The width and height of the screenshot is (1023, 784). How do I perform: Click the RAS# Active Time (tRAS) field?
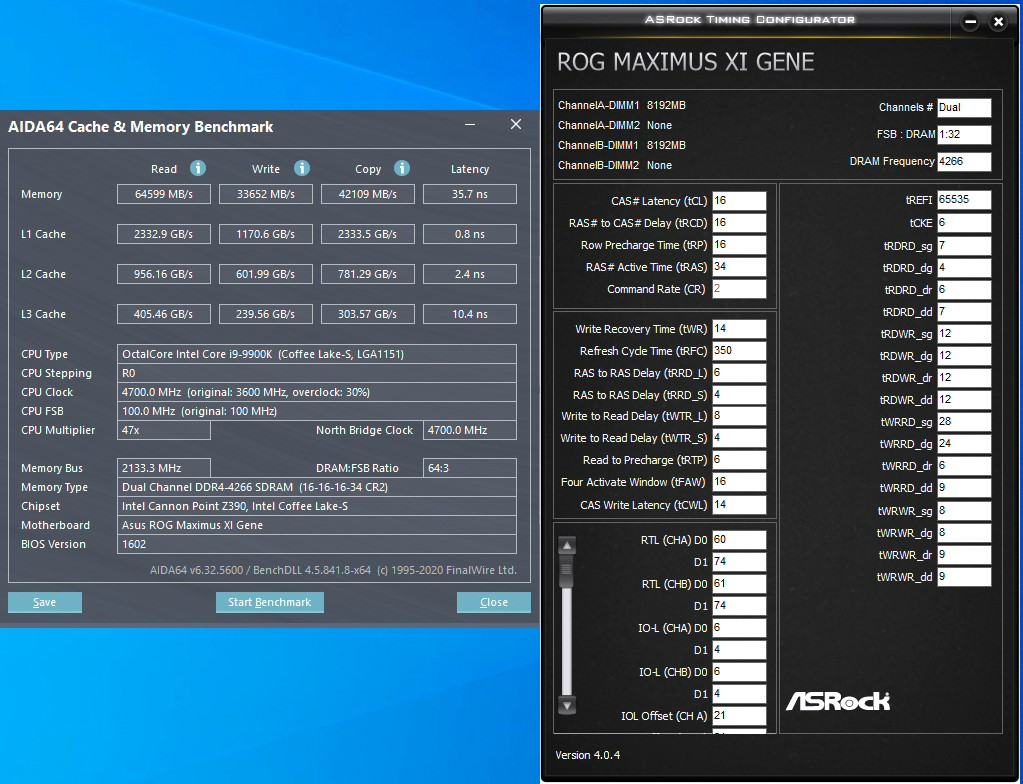[739, 267]
